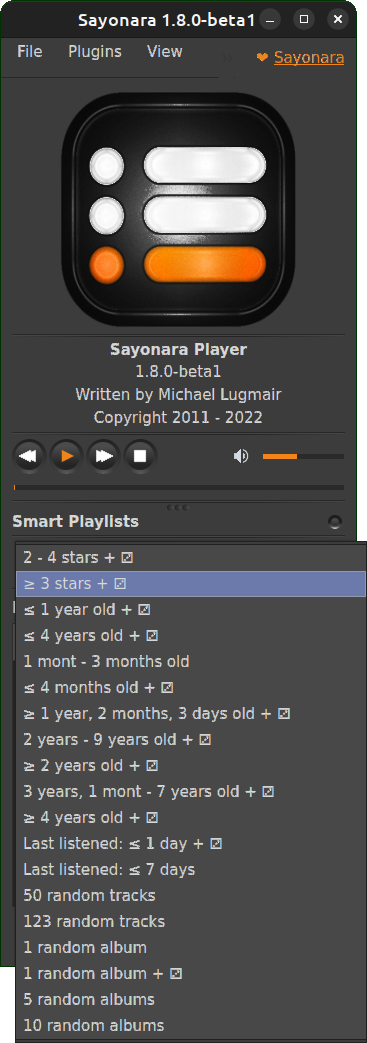Choose '50 random tracks' playlist
Image resolution: width=367 pixels, height=1043 pixels.
click(x=191, y=895)
